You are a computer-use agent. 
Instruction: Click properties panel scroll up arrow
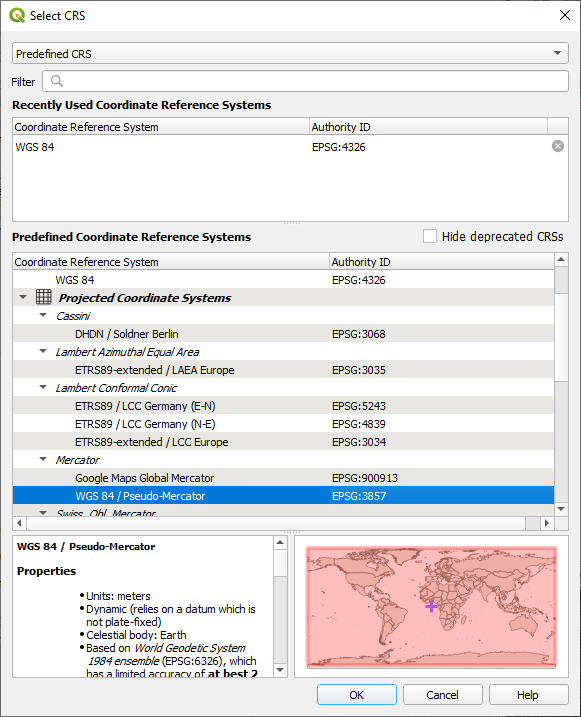tap(280, 543)
